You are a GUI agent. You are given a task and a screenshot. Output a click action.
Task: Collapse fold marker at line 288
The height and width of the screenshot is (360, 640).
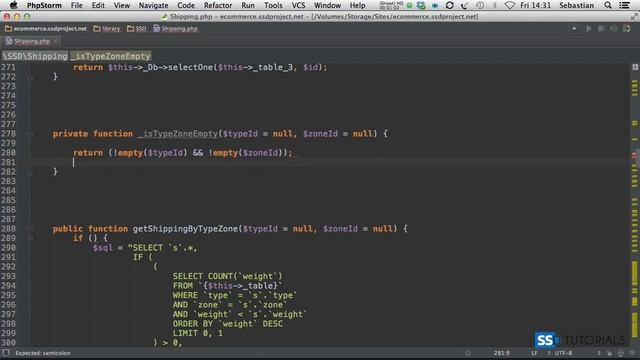coord(30,229)
